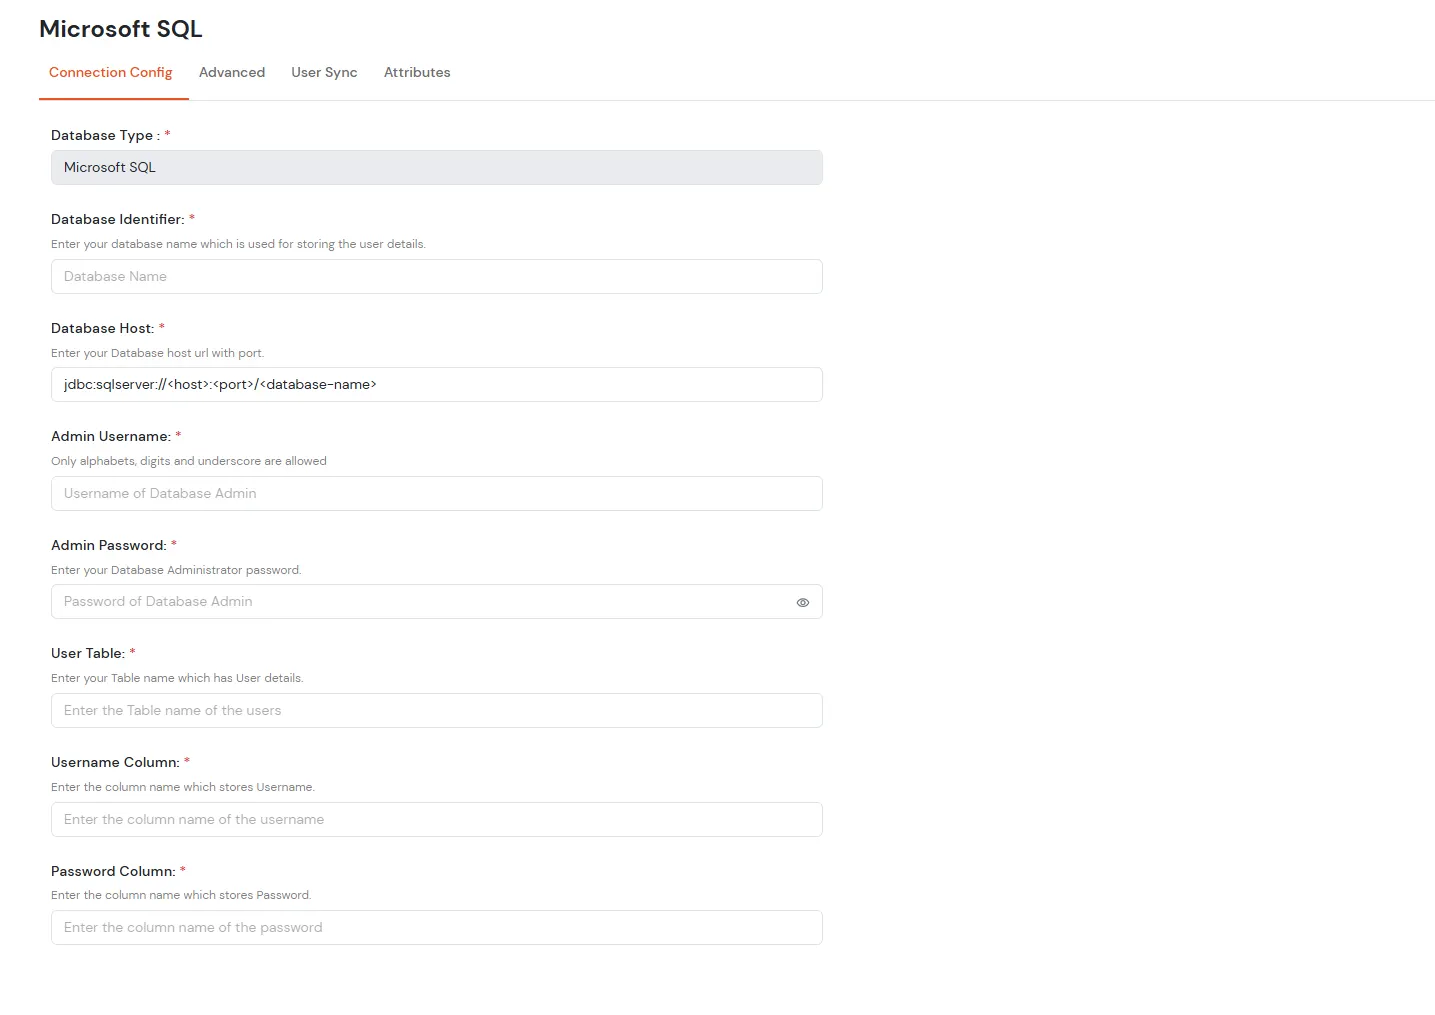Focus the password column name input

coord(437,928)
